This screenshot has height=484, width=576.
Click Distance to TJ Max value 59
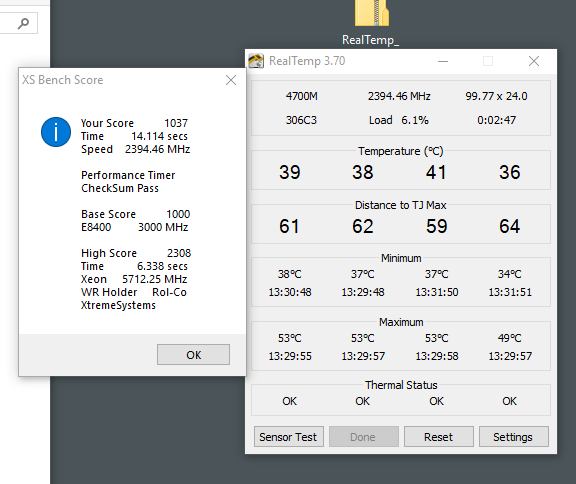point(437,226)
